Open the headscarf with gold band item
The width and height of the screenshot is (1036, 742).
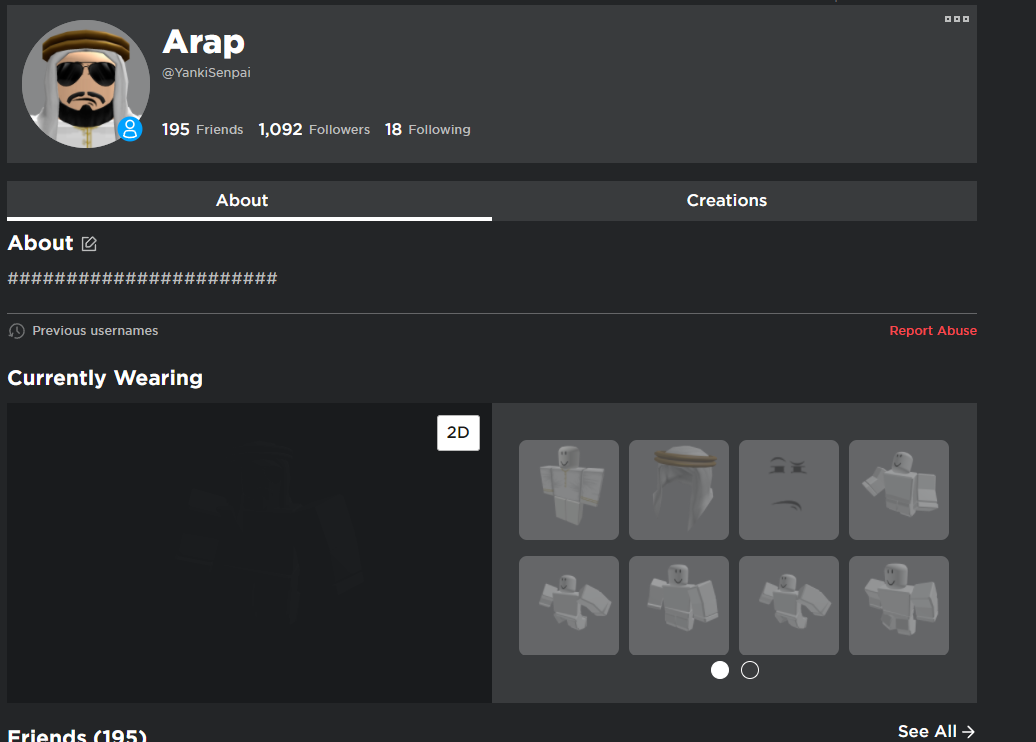679,490
